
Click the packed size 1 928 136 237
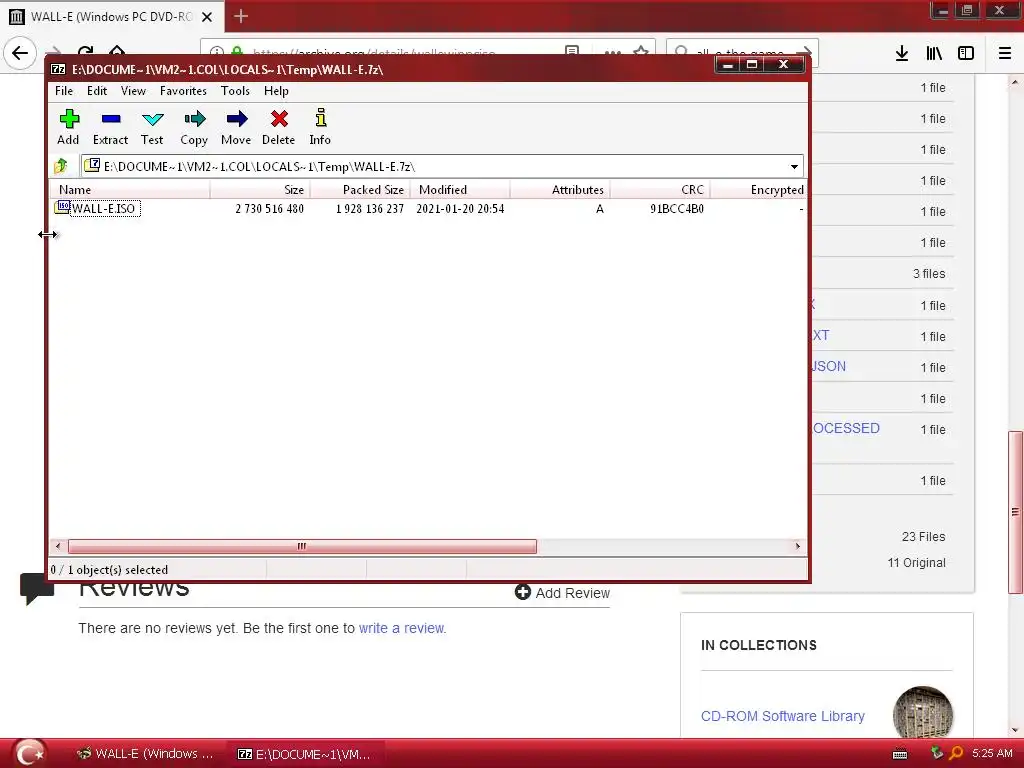370,209
